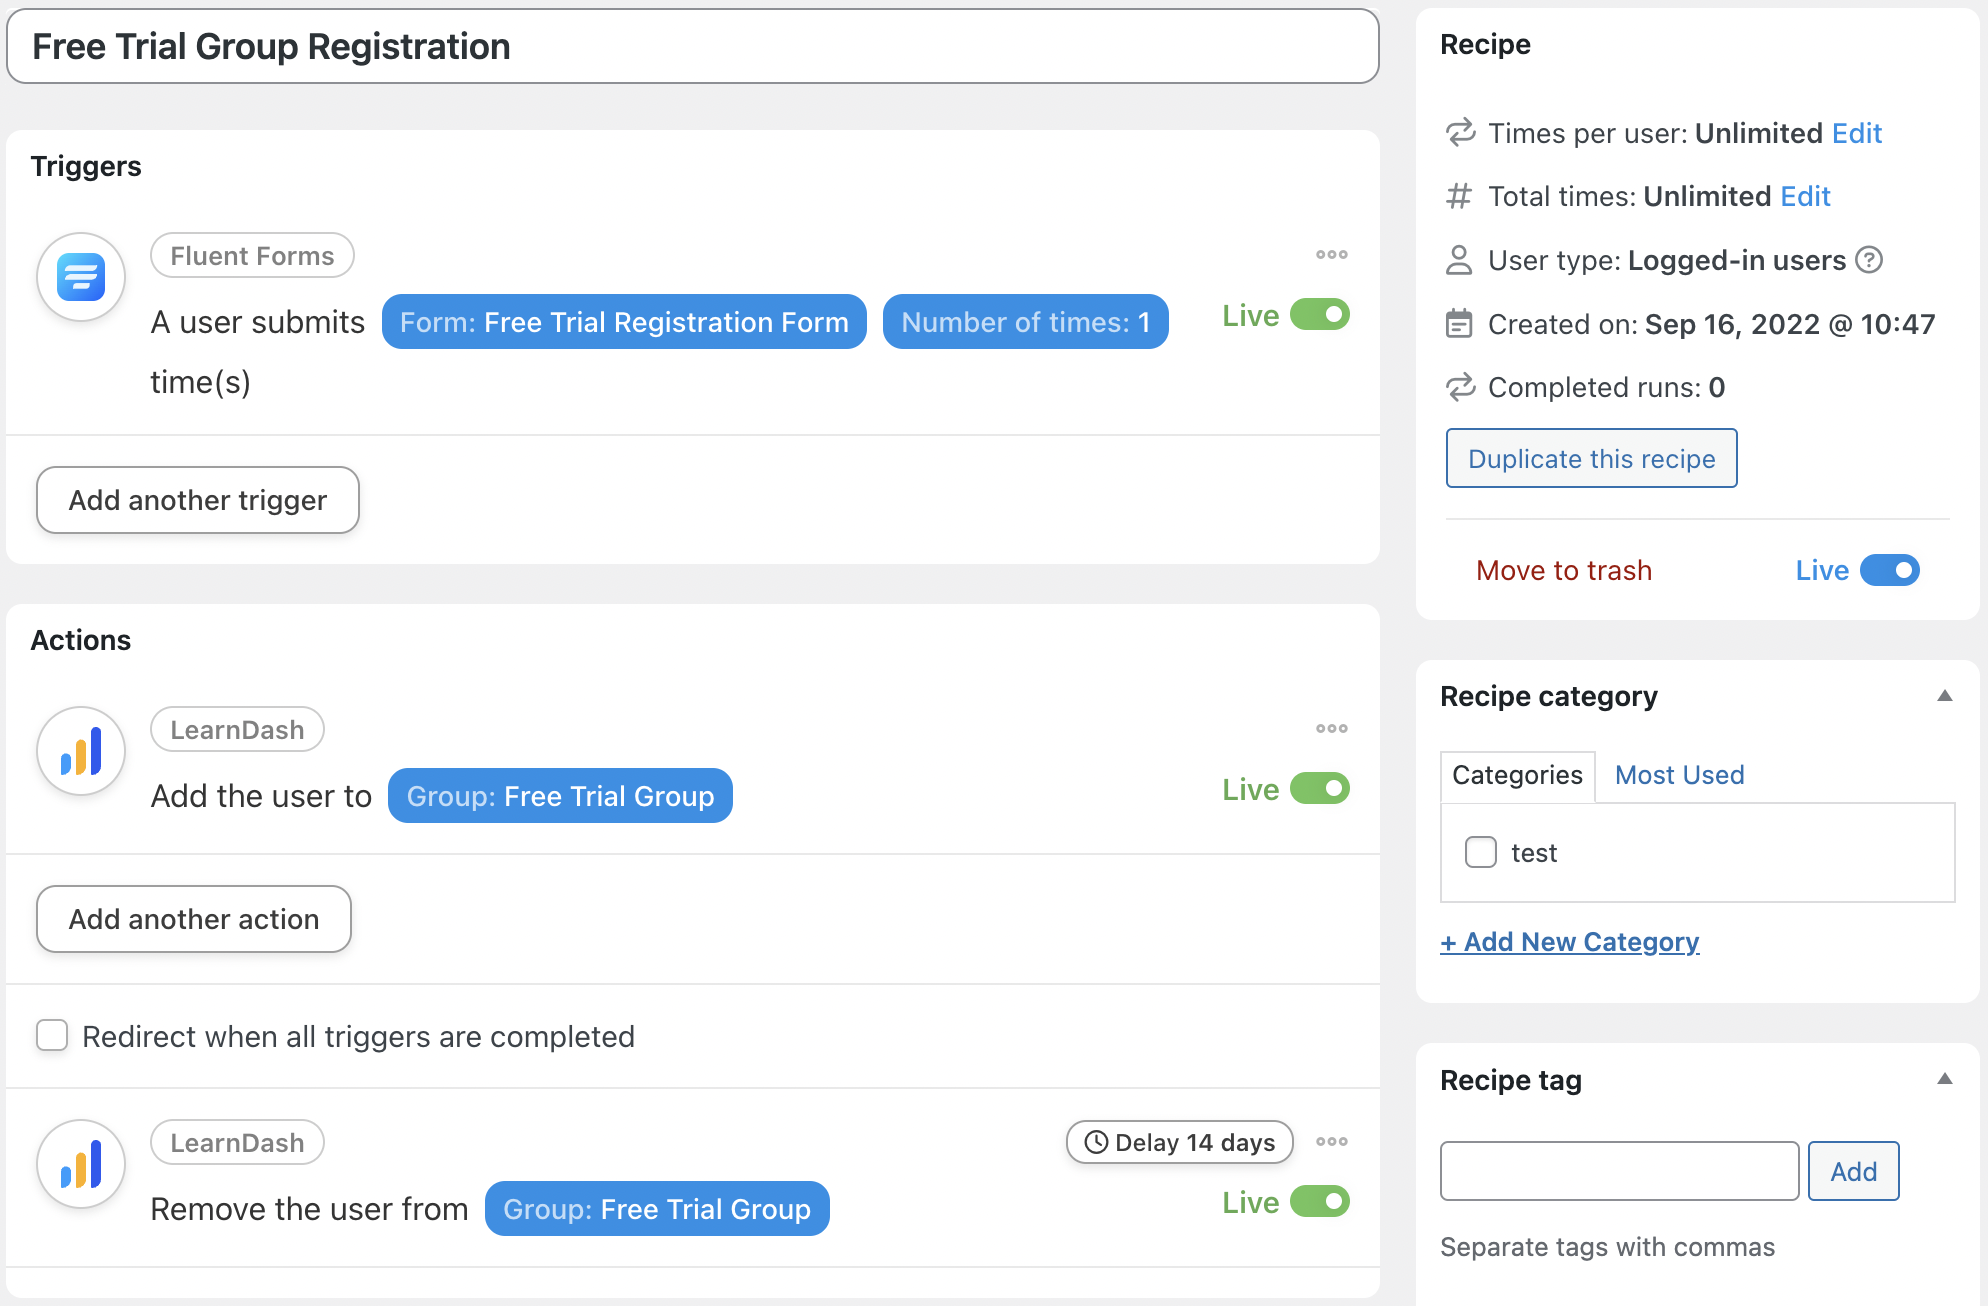Open Add New Category link
The height and width of the screenshot is (1306, 1988).
click(x=1569, y=941)
